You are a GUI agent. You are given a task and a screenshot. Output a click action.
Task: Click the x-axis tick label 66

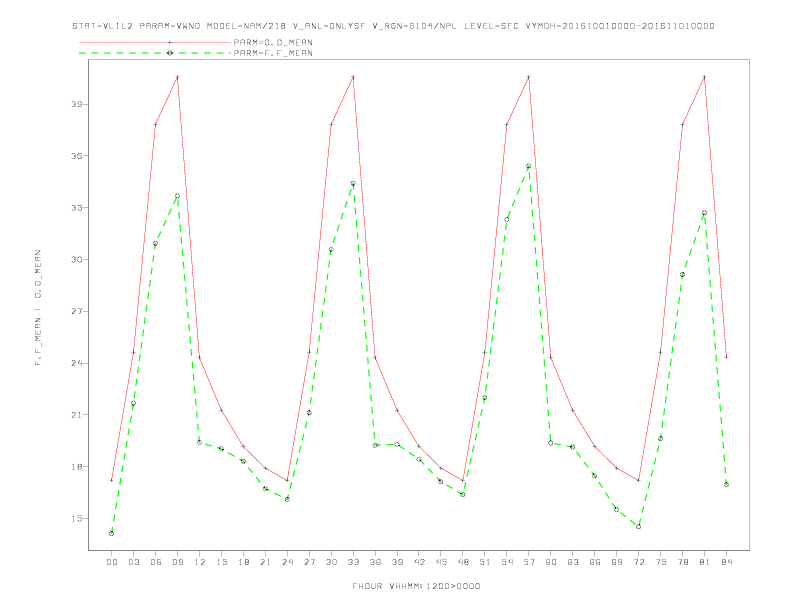pos(595,562)
